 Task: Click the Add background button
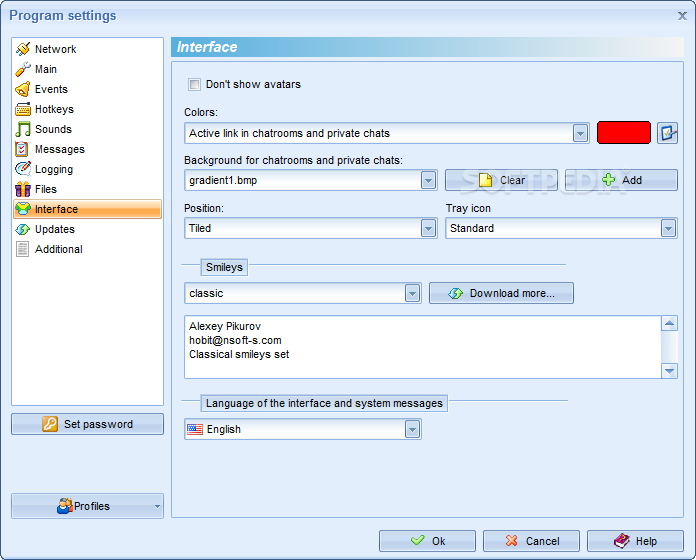621,180
